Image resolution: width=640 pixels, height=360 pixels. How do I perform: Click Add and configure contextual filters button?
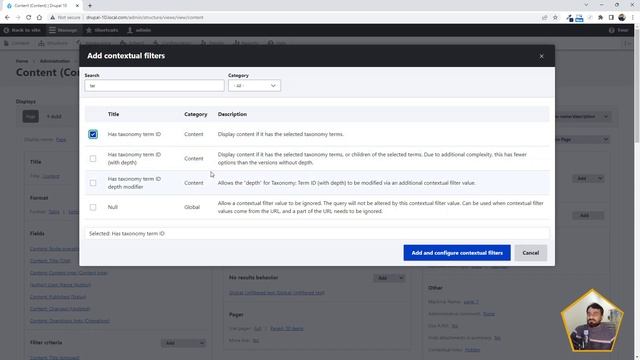[457, 253]
